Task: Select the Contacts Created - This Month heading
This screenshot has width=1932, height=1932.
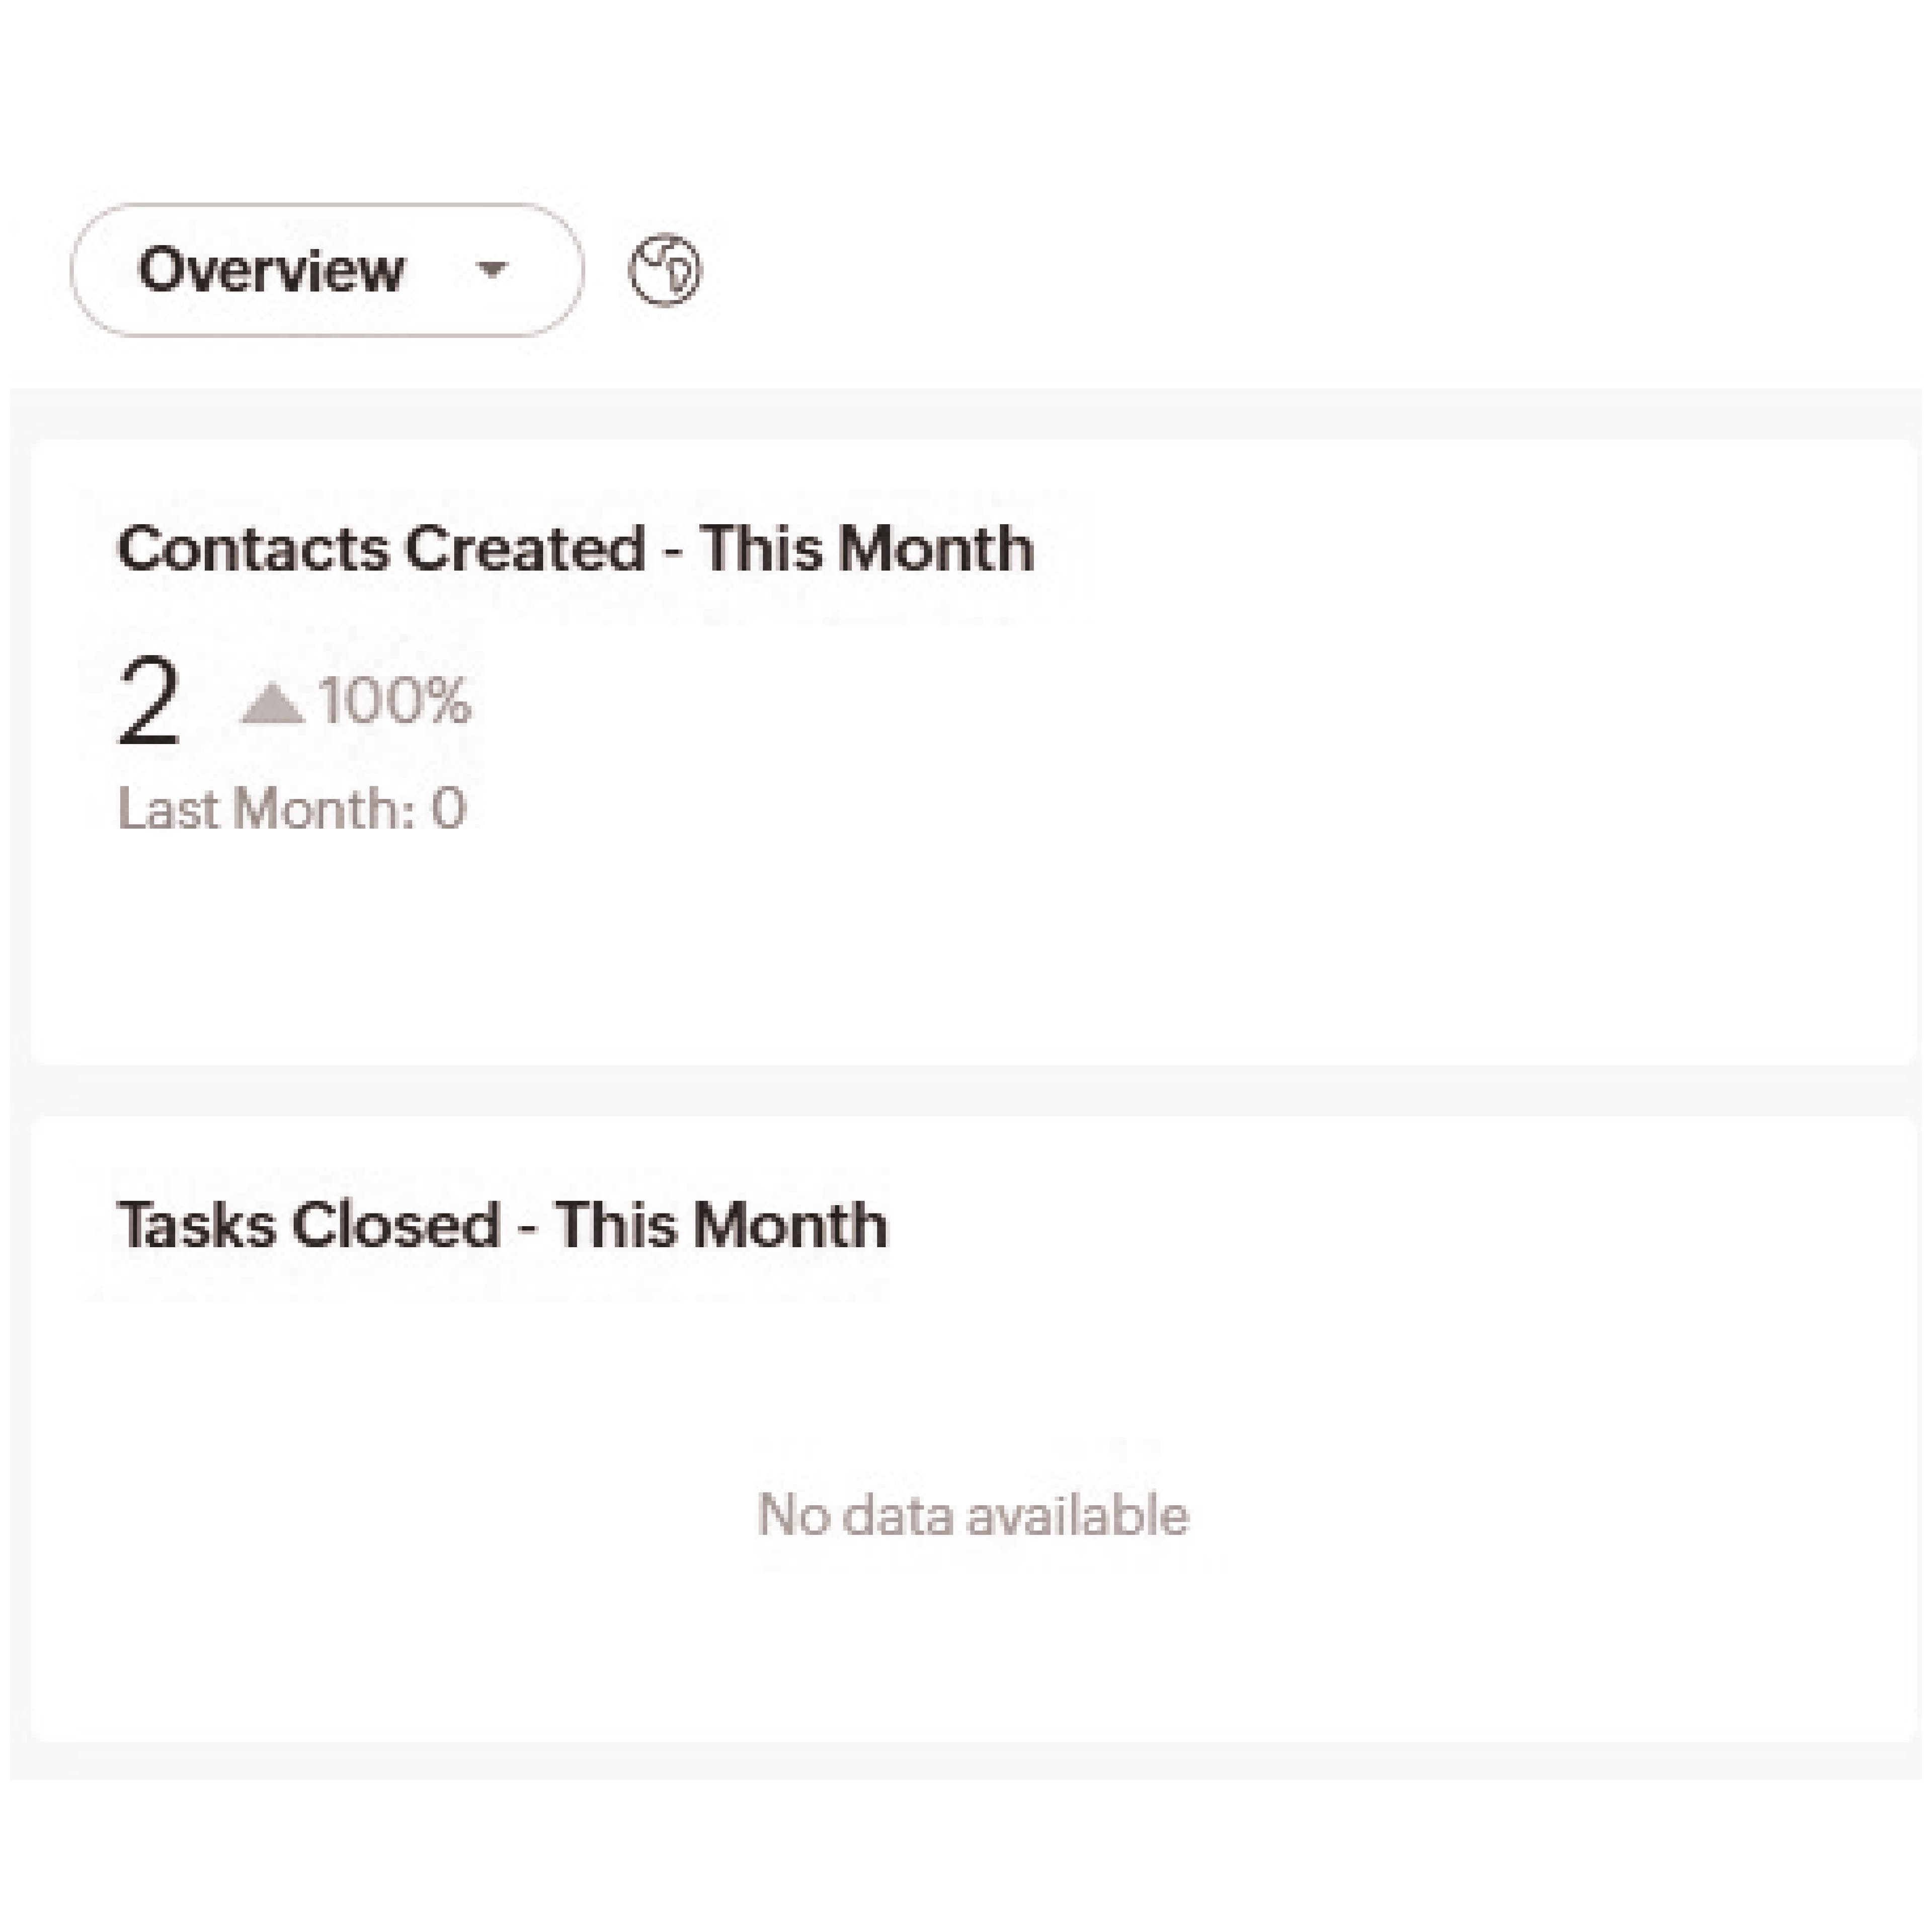Action: [x=576, y=548]
